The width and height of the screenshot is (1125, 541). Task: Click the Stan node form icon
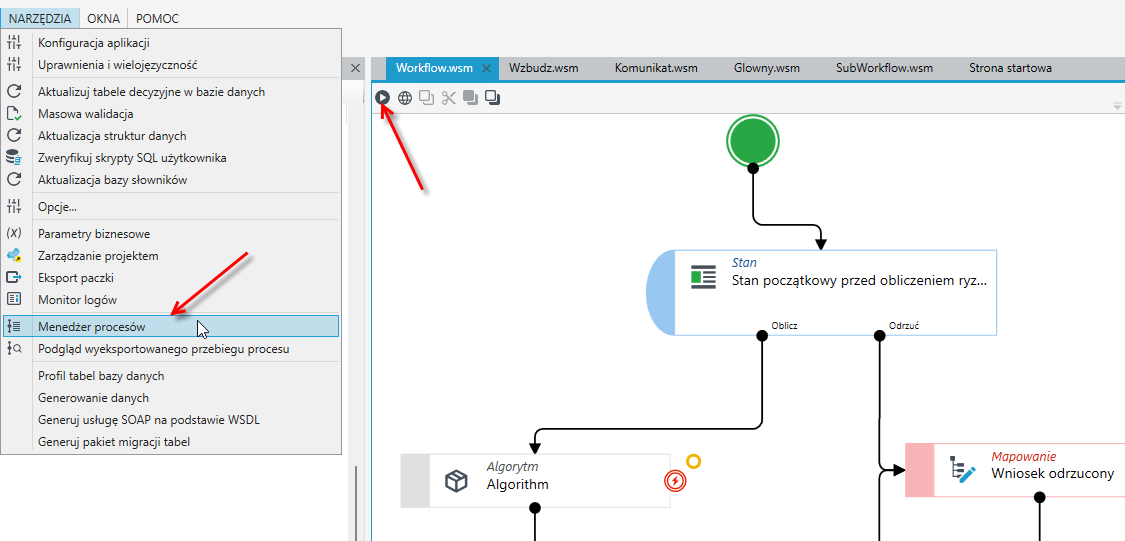point(703,276)
